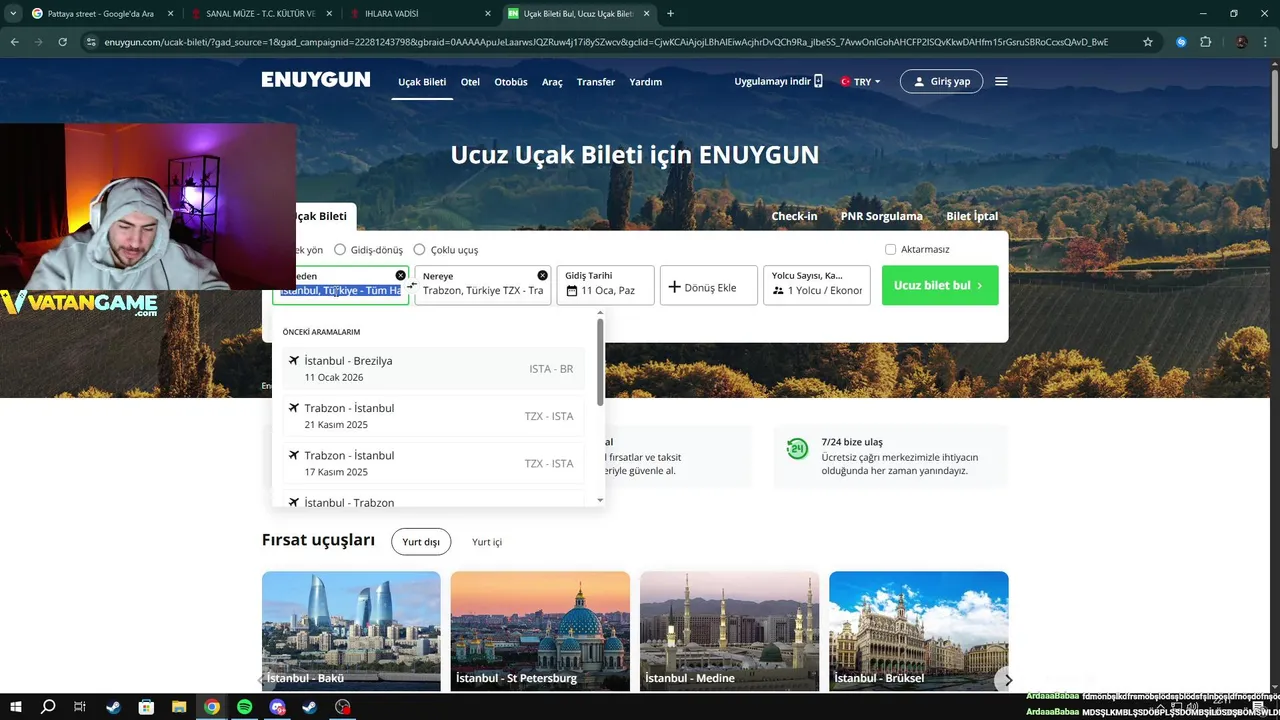Click the Ucuz bilet bul button
This screenshot has width=1280, height=720.
coord(940,285)
